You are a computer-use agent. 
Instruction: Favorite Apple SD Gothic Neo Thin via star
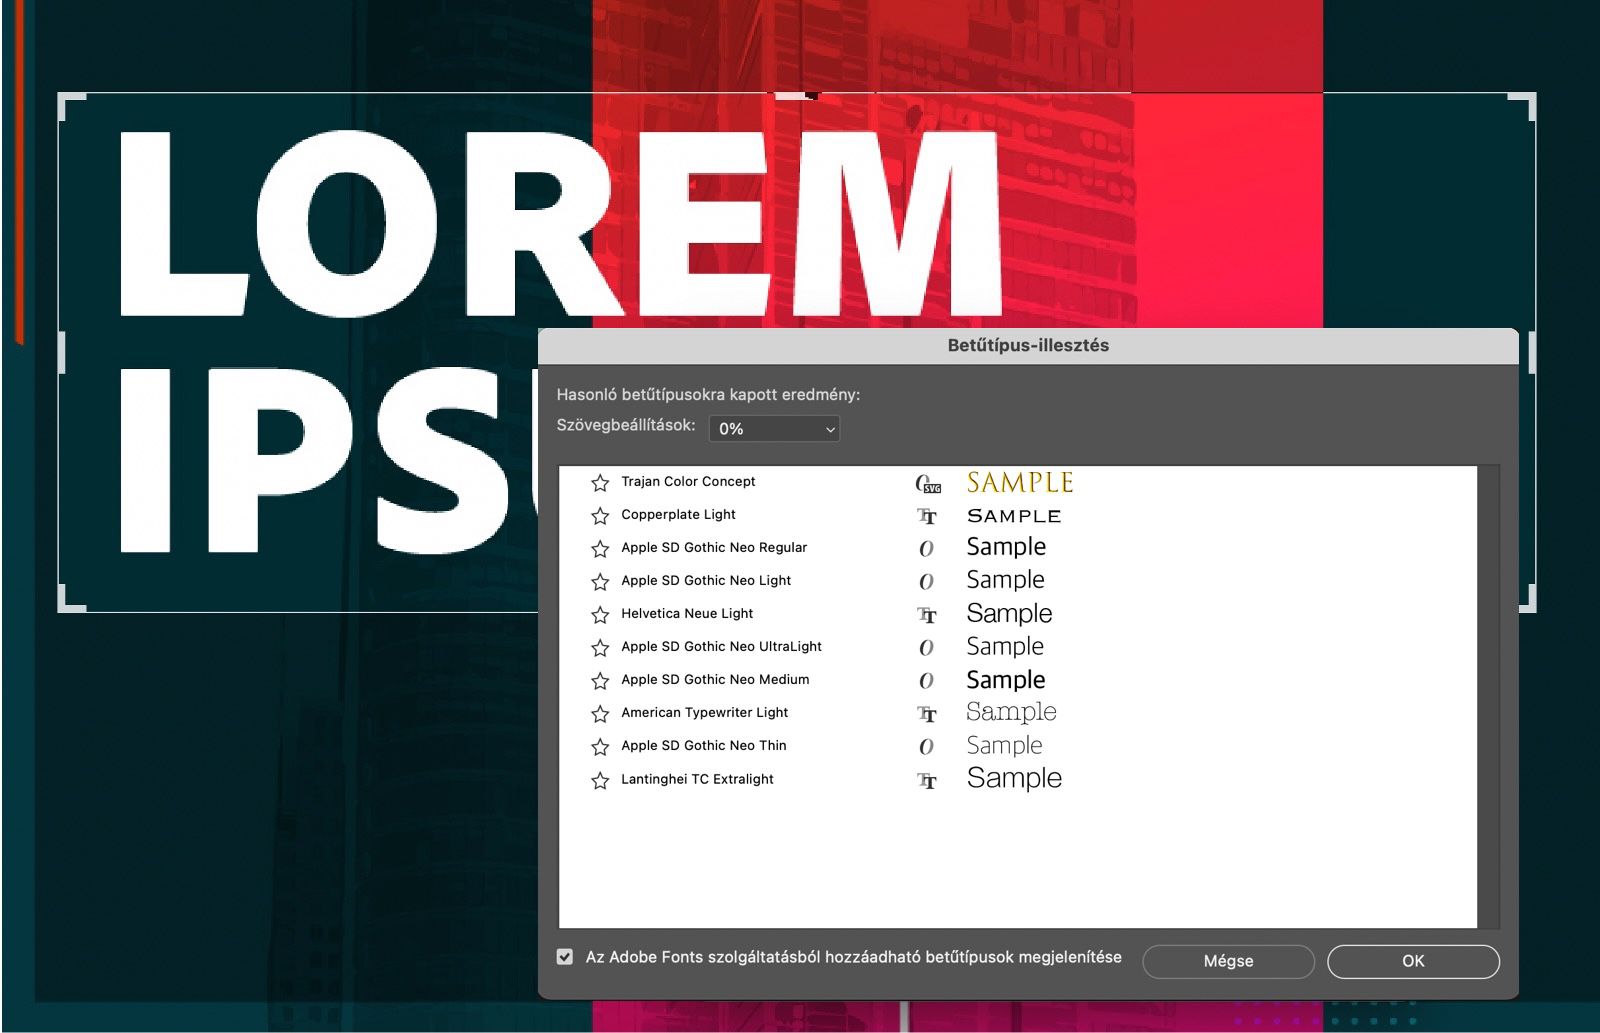[x=600, y=747]
